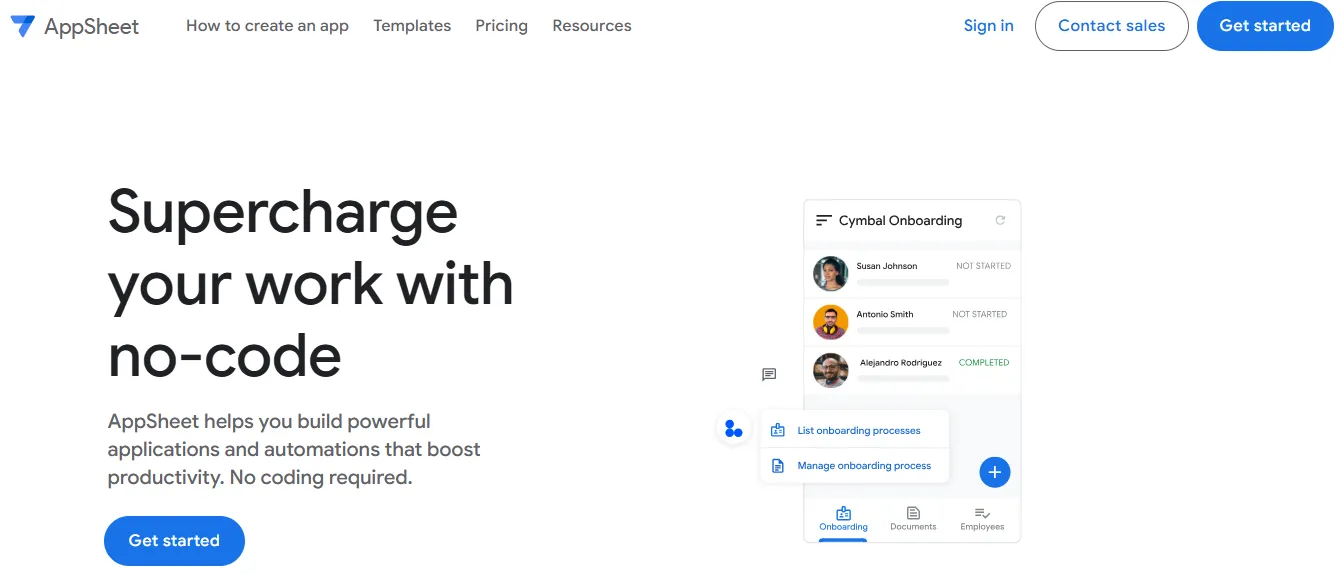Screen dimensions: 1338x574
Task: Open How to create an app
Action: pos(267,26)
